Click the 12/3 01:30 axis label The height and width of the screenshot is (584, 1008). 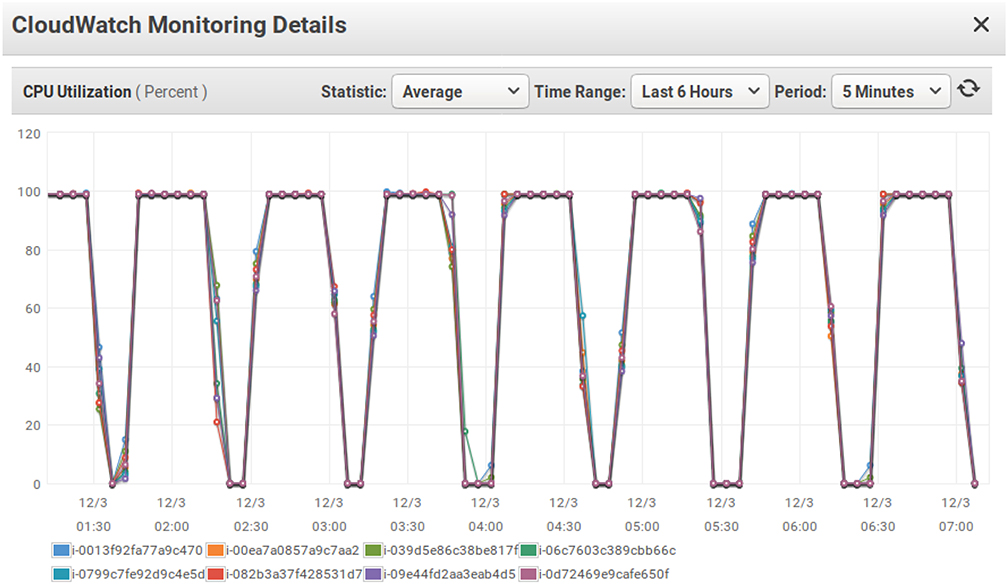(x=93, y=515)
